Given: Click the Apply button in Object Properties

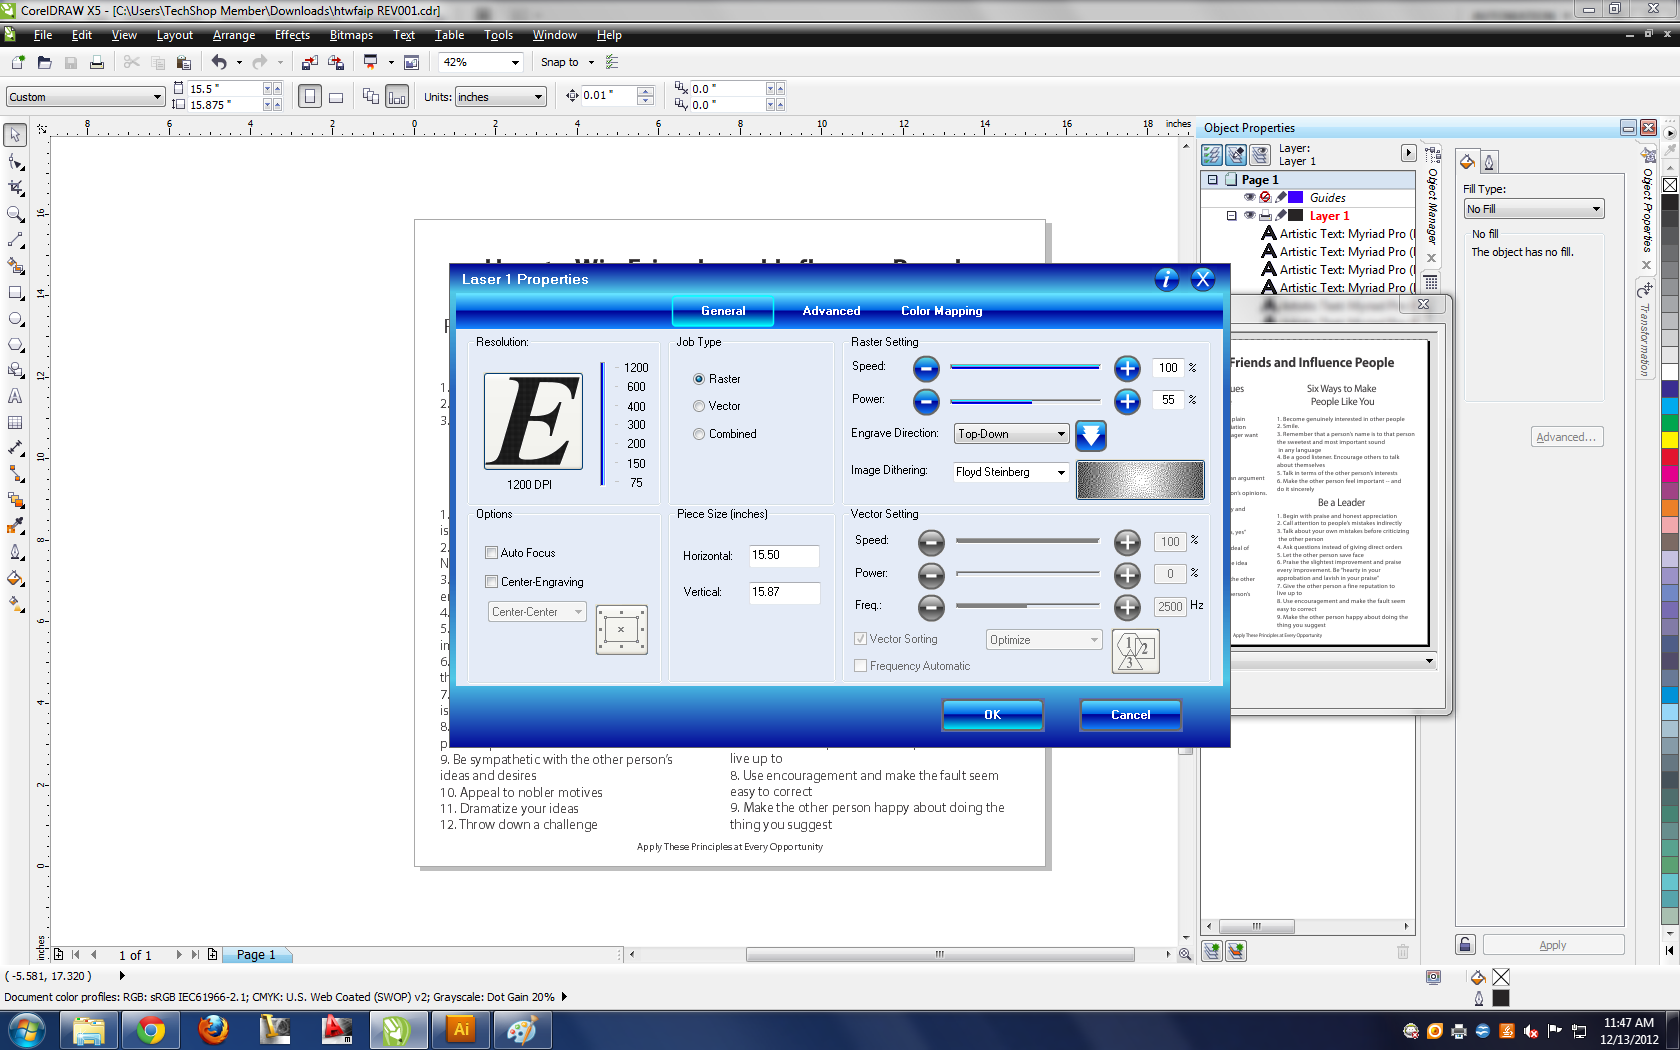Looking at the screenshot, I should [x=1552, y=944].
